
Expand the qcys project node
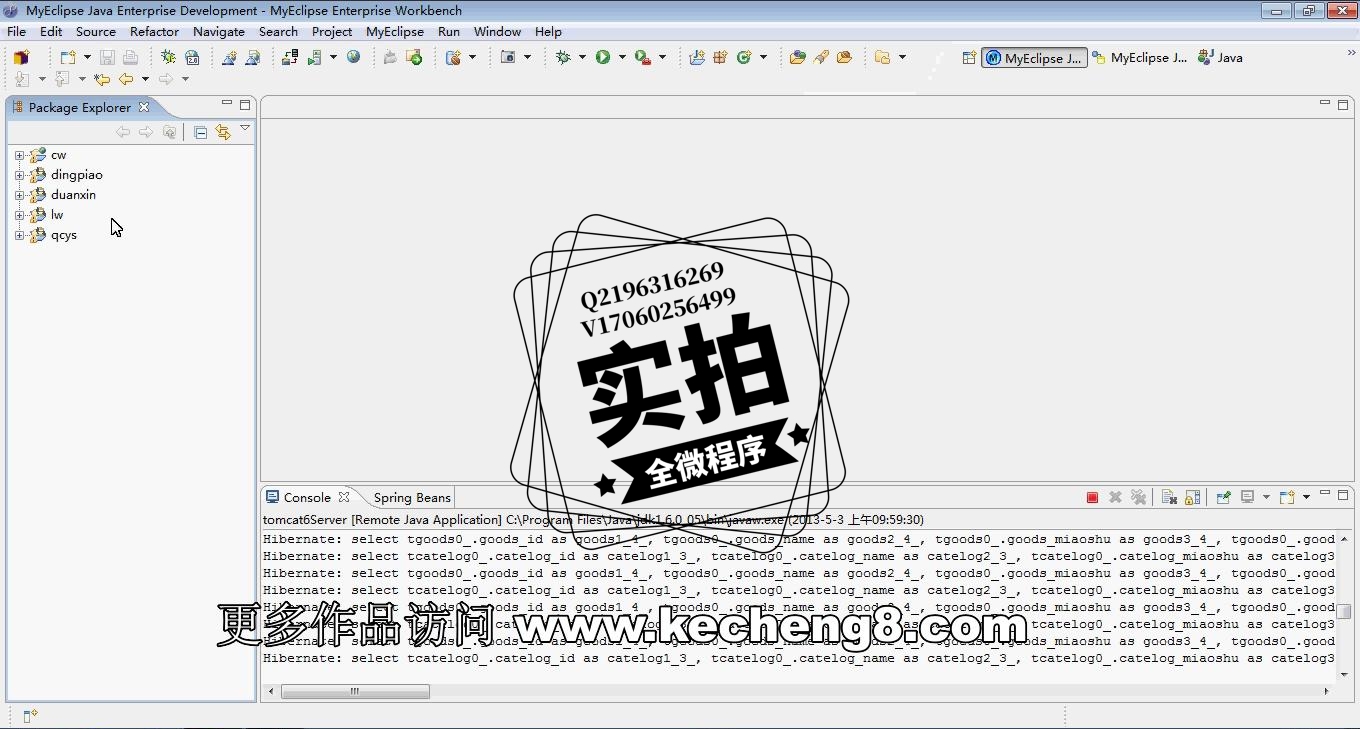19,235
